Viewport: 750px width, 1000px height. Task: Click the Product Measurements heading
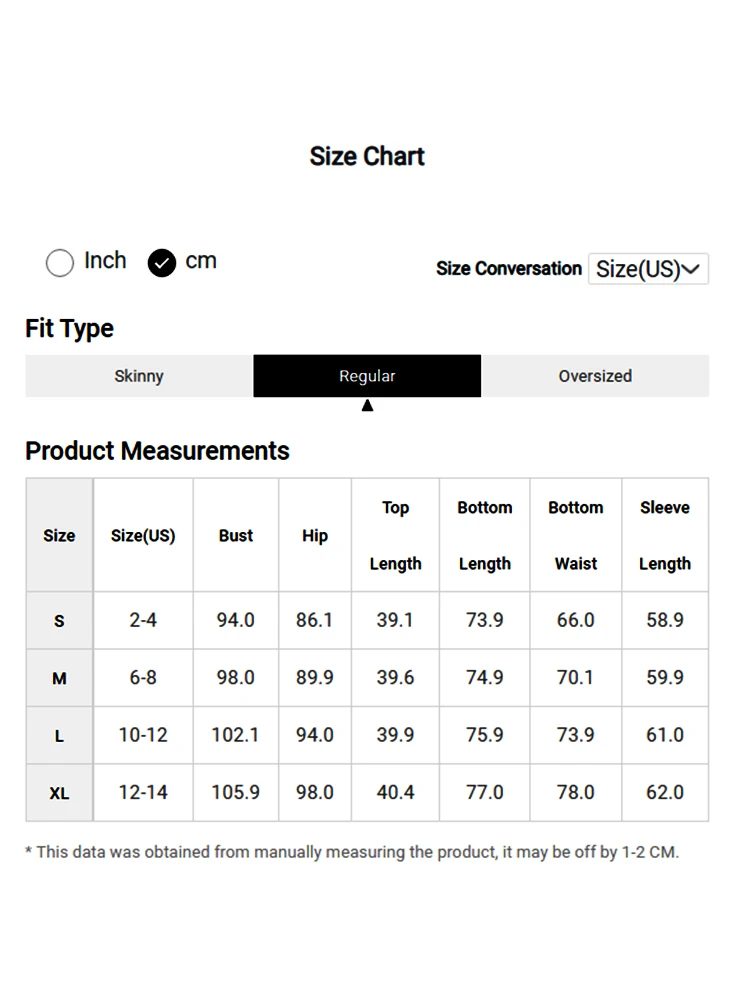point(157,451)
